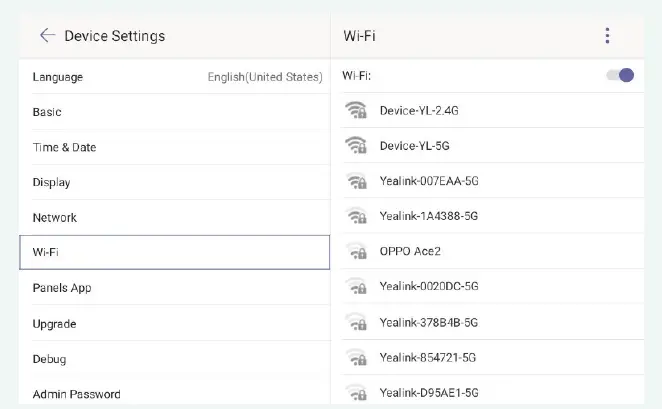The image size is (662, 409).
Task: Click the Wi-Fi signal icon for Device-YL-2.4G
Action: click(355, 110)
